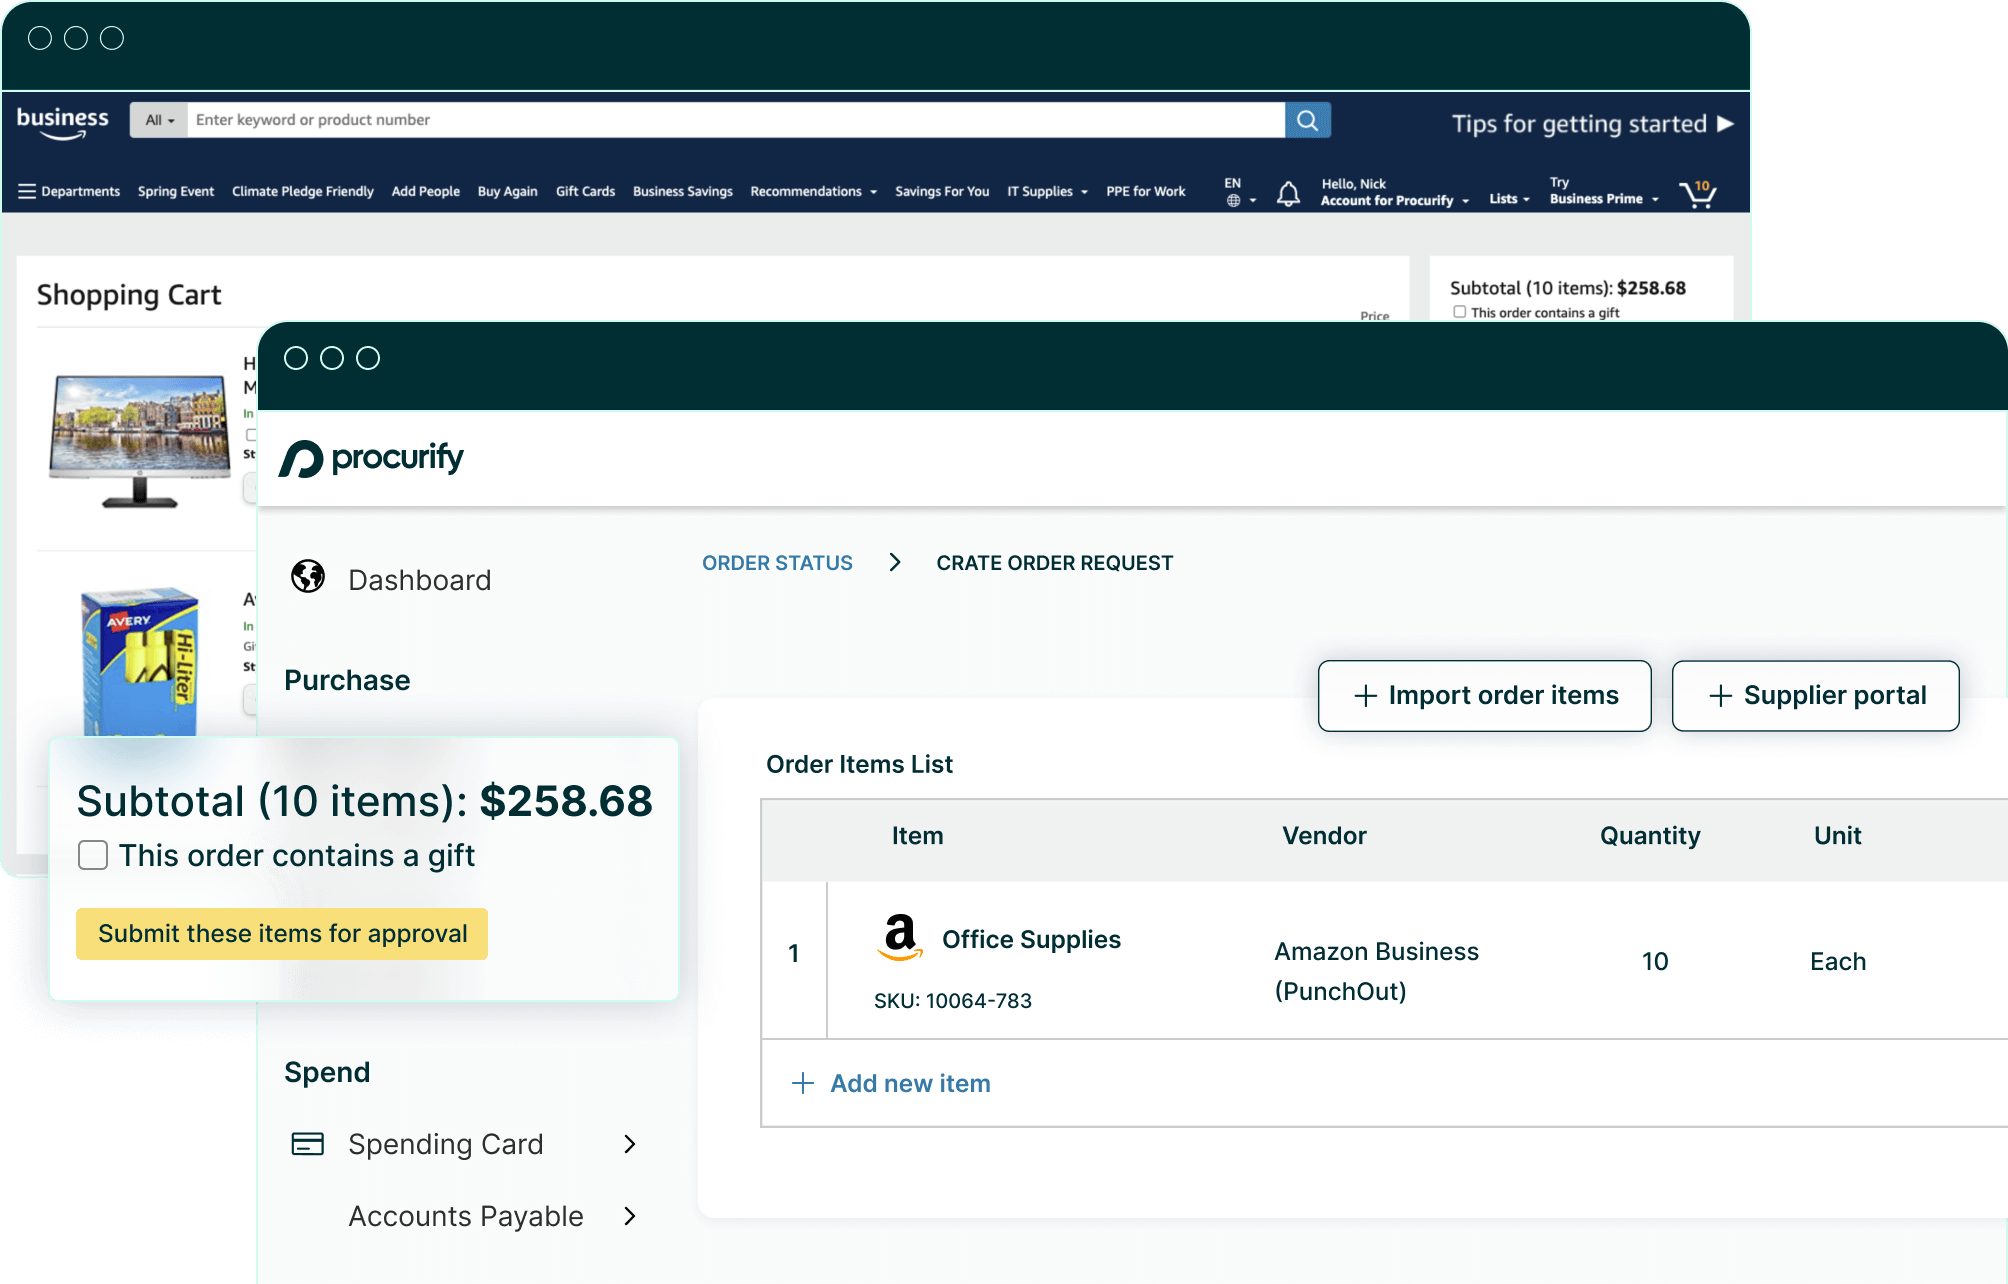Click the Procurify logo
The height and width of the screenshot is (1284, 2008).
pos(371,459)
